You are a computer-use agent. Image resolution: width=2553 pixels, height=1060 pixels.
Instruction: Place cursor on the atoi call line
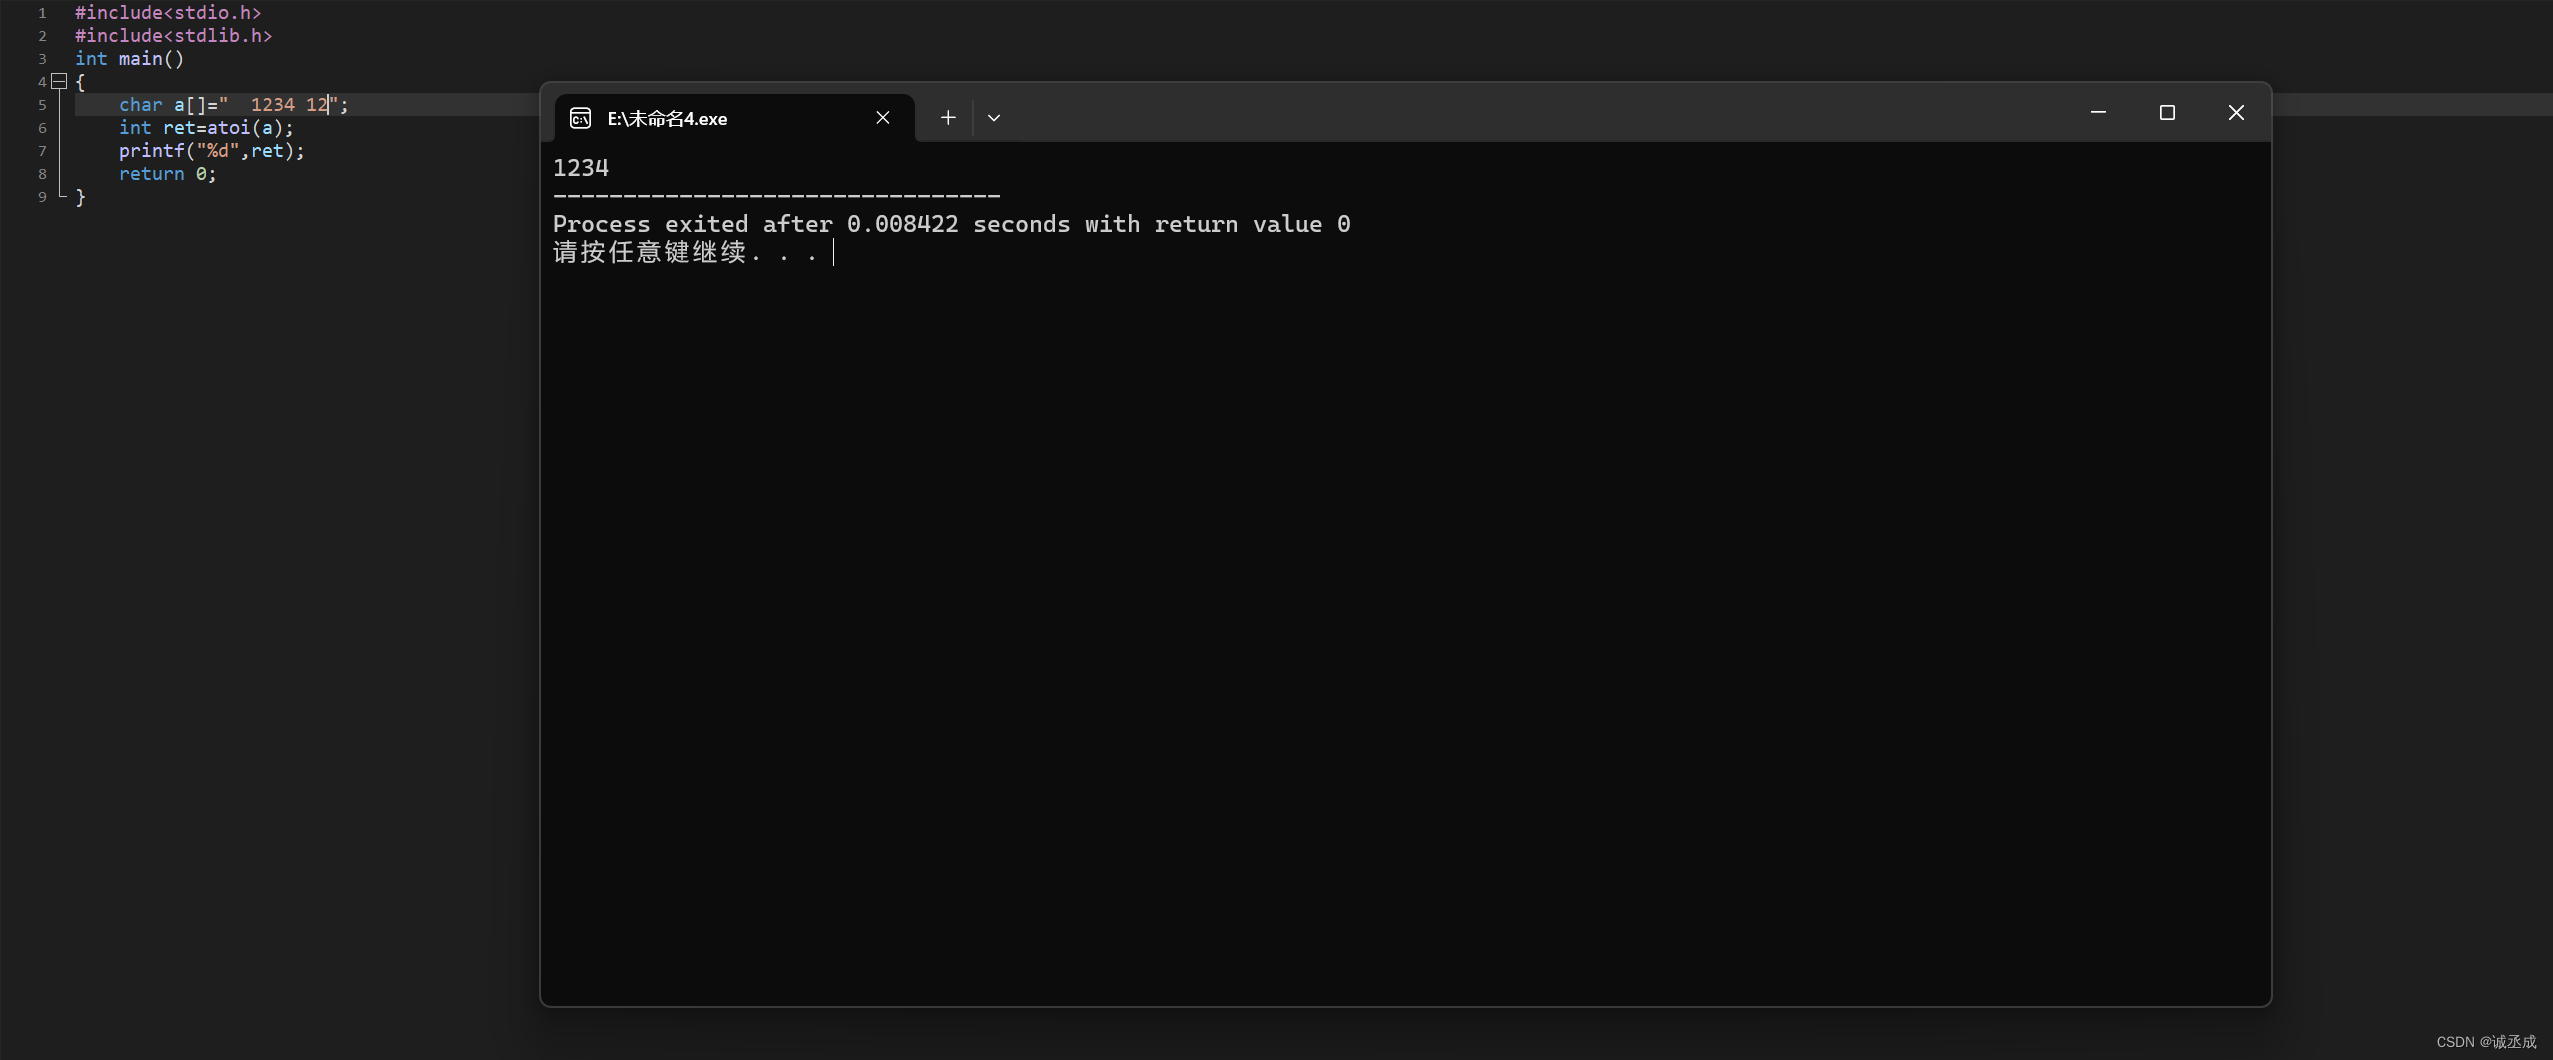click(x=206, y=128)
